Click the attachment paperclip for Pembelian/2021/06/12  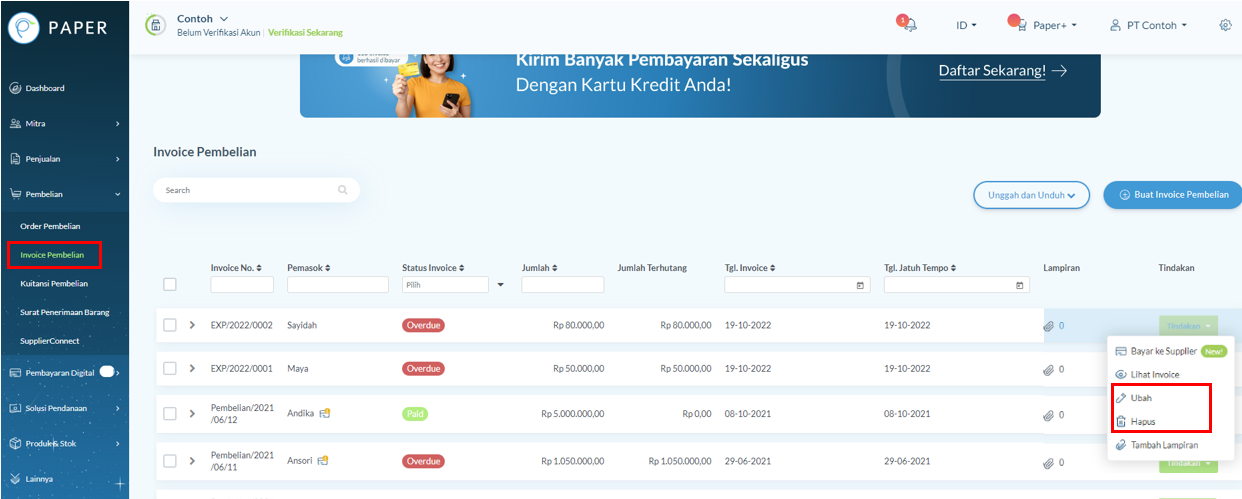[1049, 414]
